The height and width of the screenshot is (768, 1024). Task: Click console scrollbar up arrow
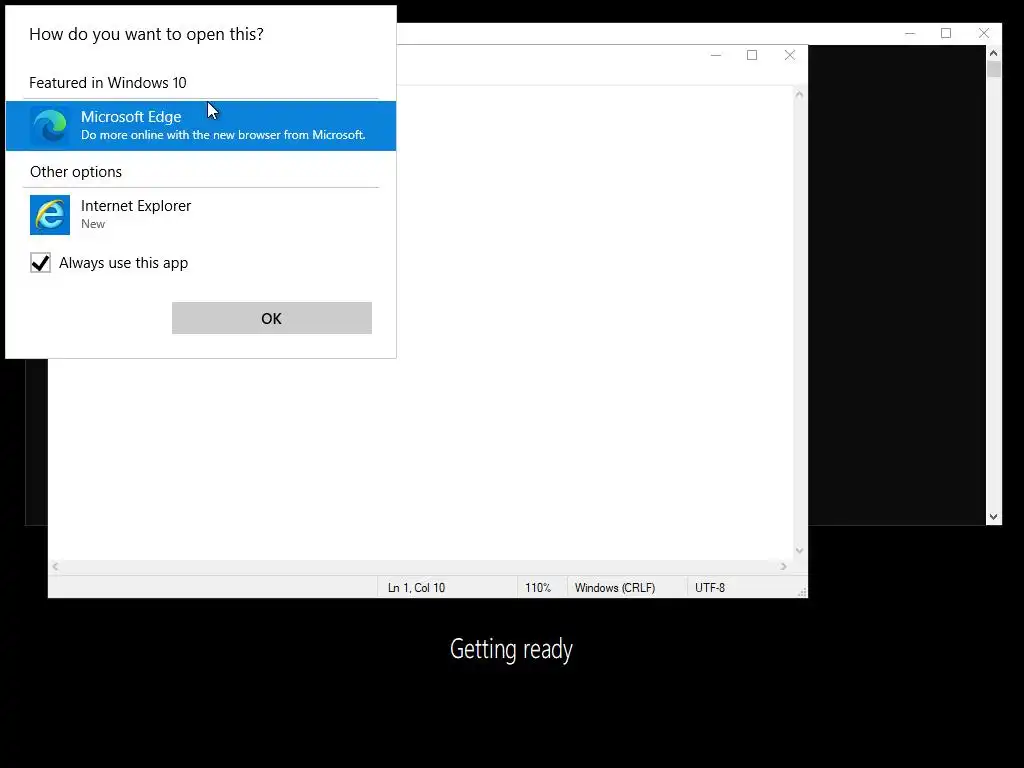[993, 53]
